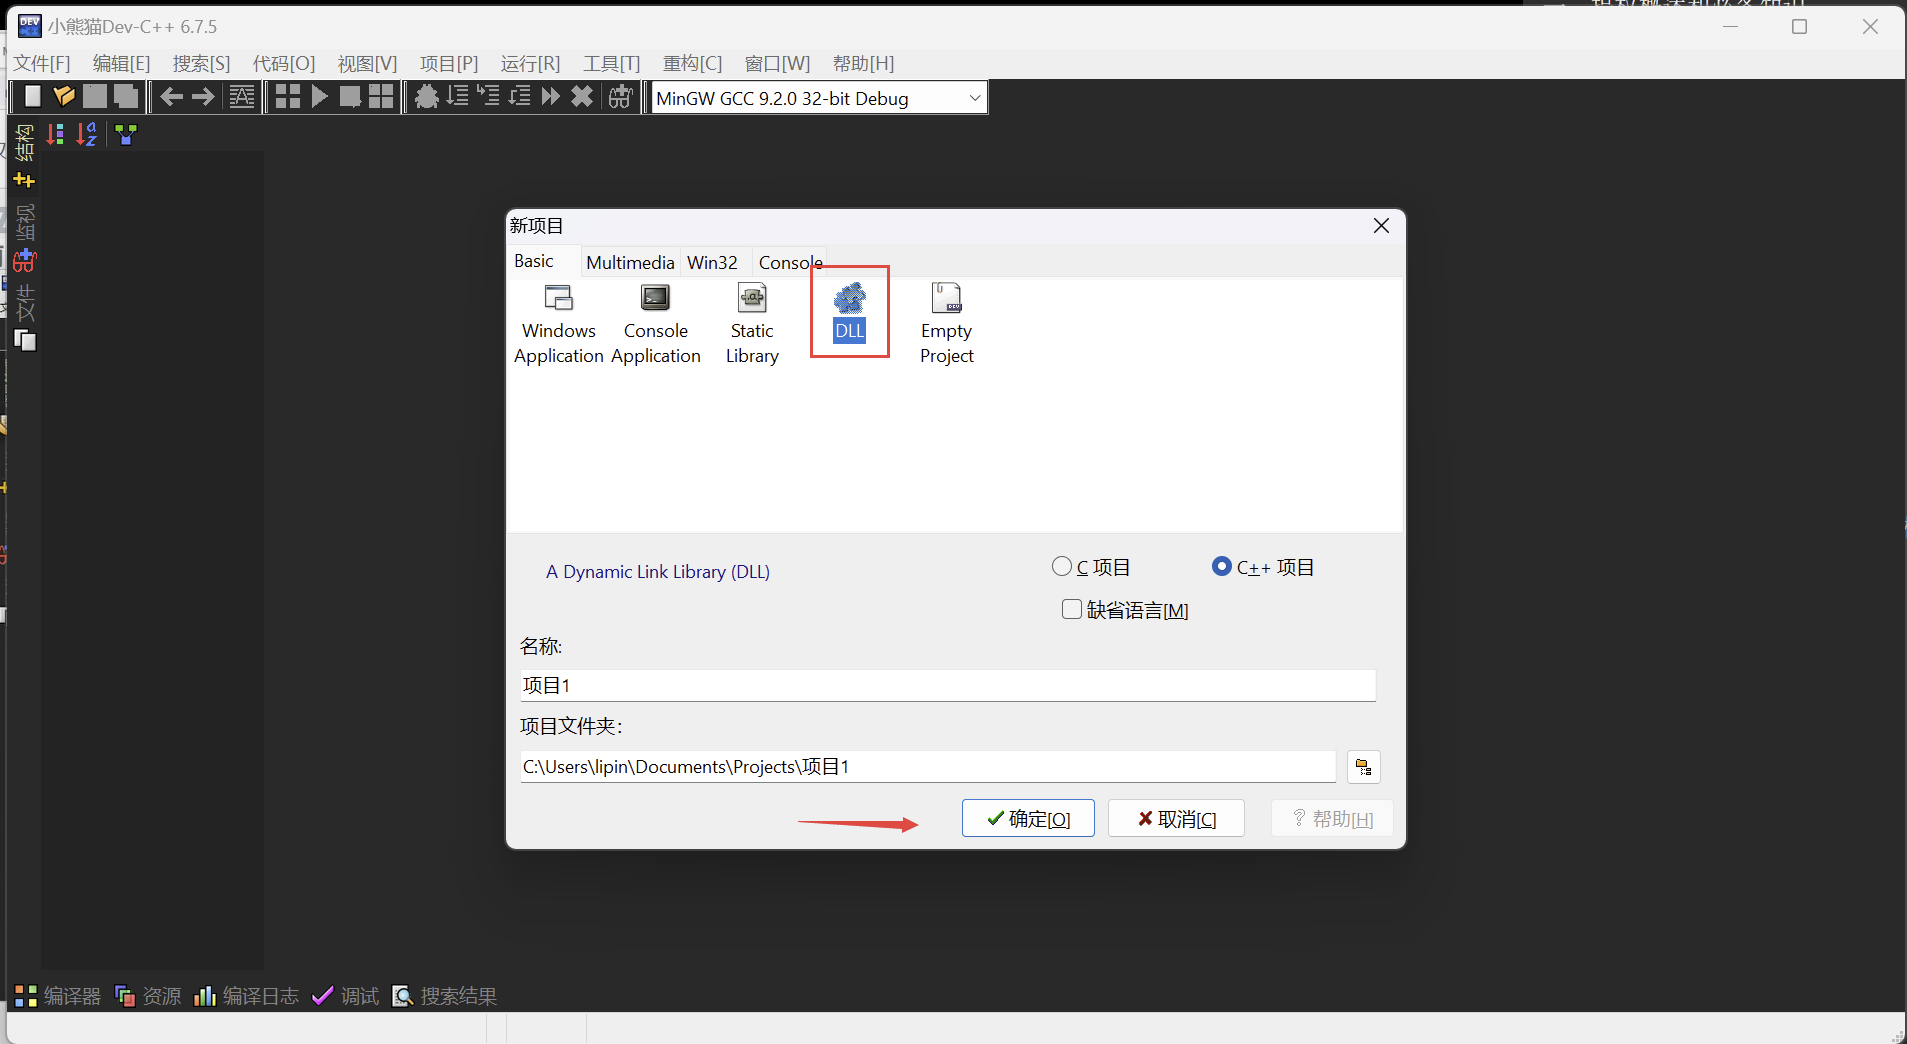Viewport: 1907px width, 1044px height.
Task: Start debugging with the bug icon
Action: click(427, 97)
